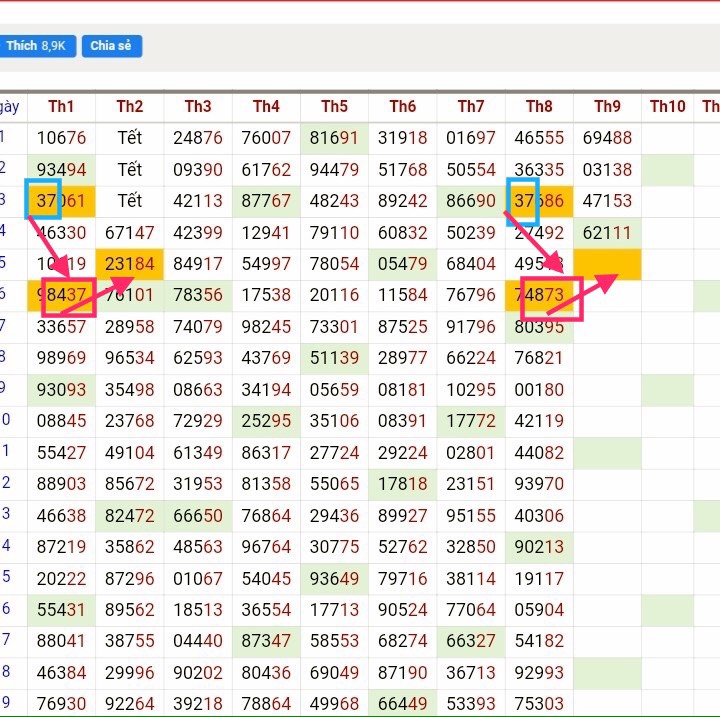The width and height of the screenshot is (720, 717).
Task: Select the cell with number 74873
Action: [539, 296]
